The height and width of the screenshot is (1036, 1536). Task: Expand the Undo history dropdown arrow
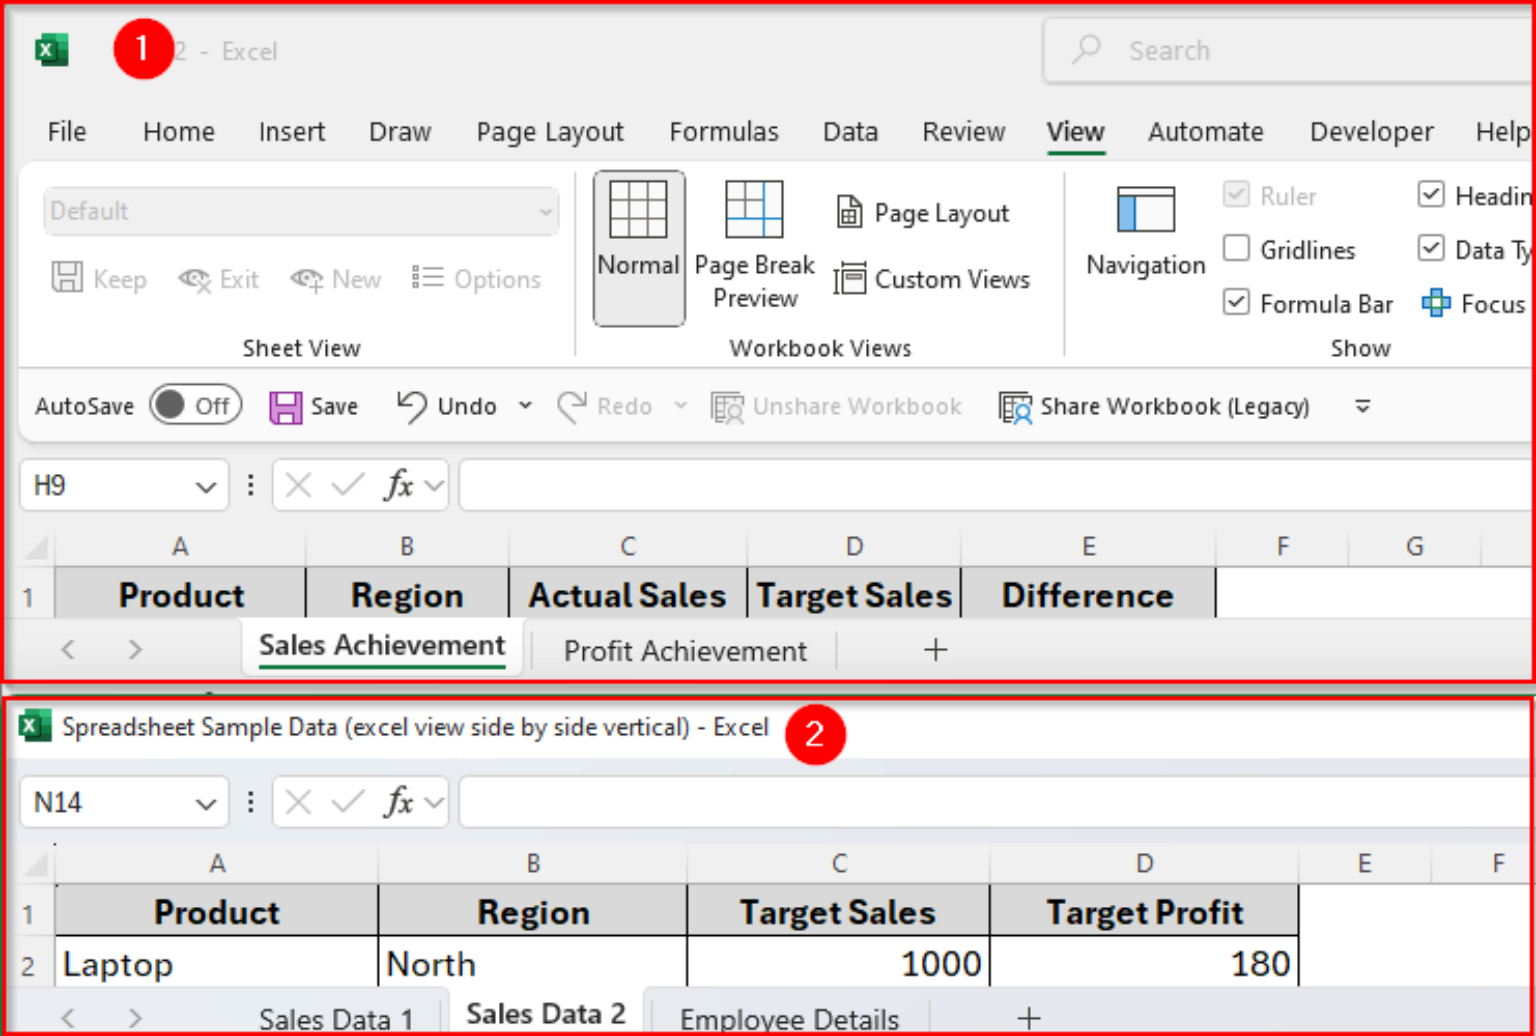(x=524, y=406)
